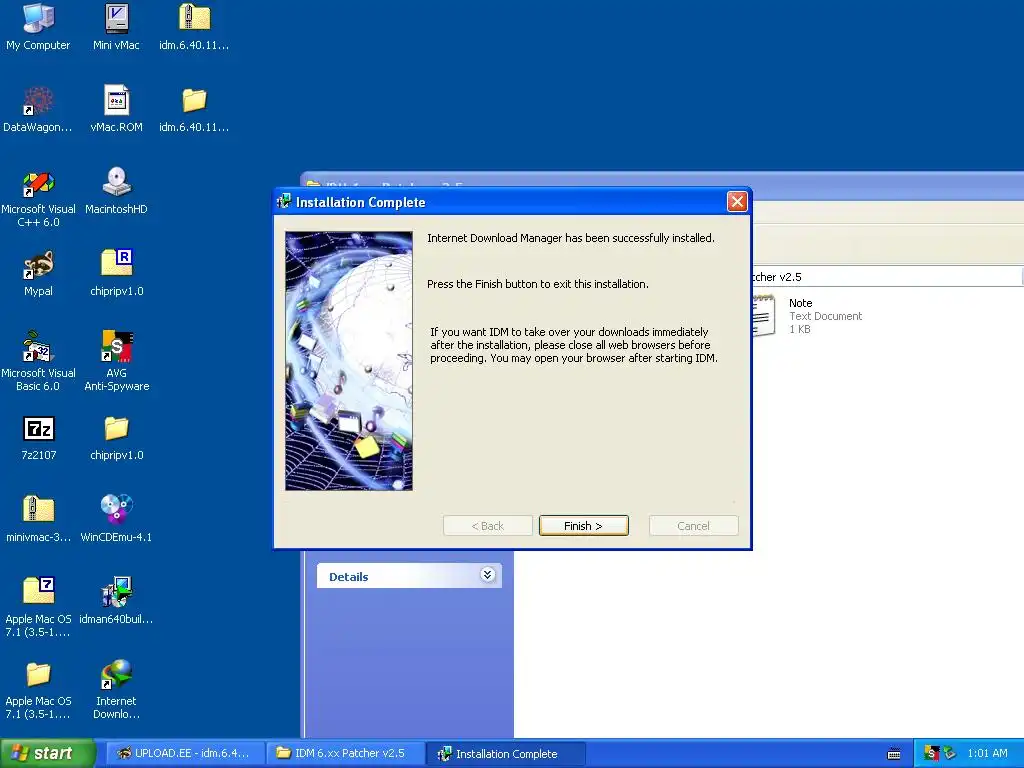1024x768 pixels.
Task: Expand the Details pane in the Explorer window
Action: pos(487,575)
